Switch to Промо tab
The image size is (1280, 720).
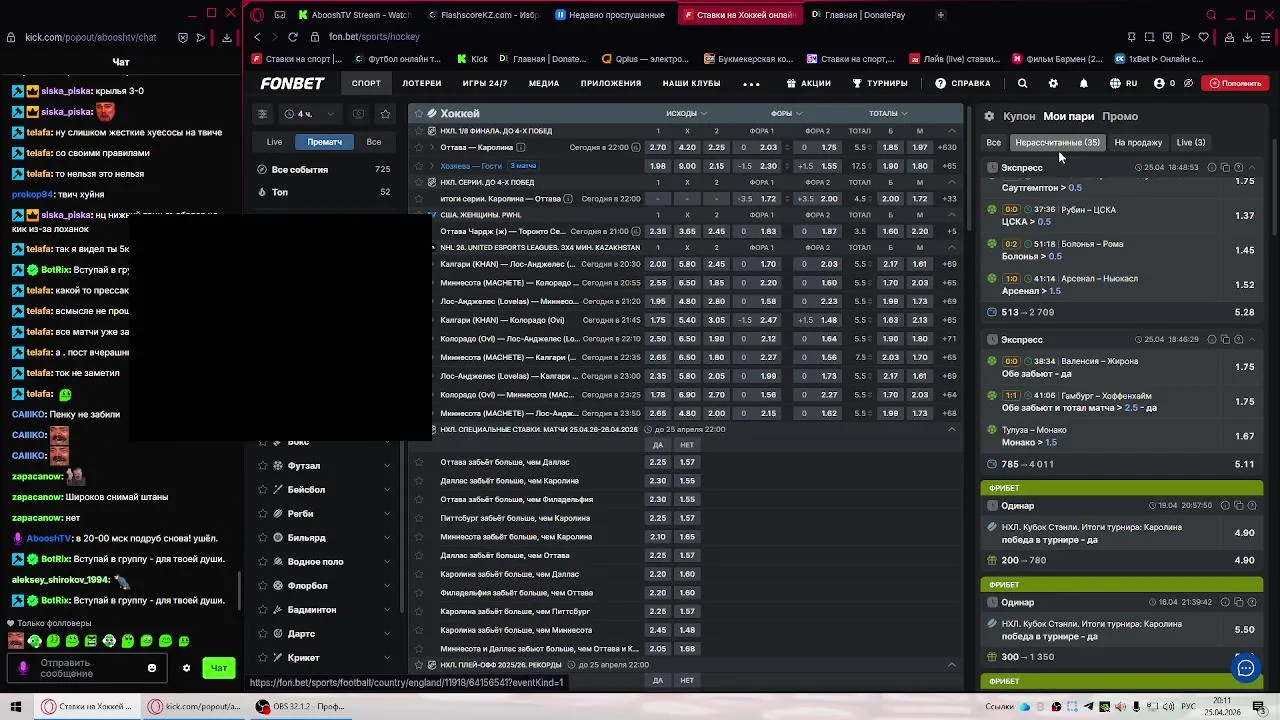(1120, 117)
